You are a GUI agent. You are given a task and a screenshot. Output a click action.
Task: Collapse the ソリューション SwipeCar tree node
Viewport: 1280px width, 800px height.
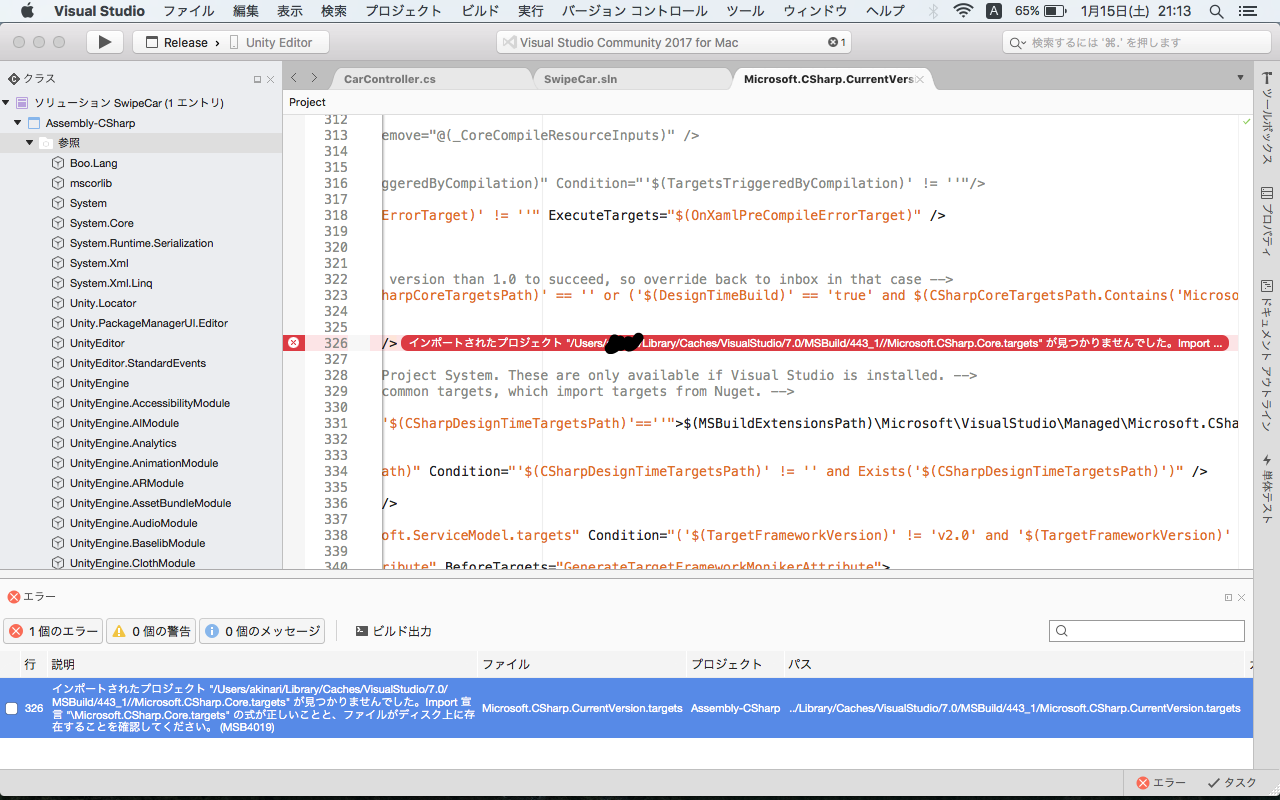(x=6, y=102)
